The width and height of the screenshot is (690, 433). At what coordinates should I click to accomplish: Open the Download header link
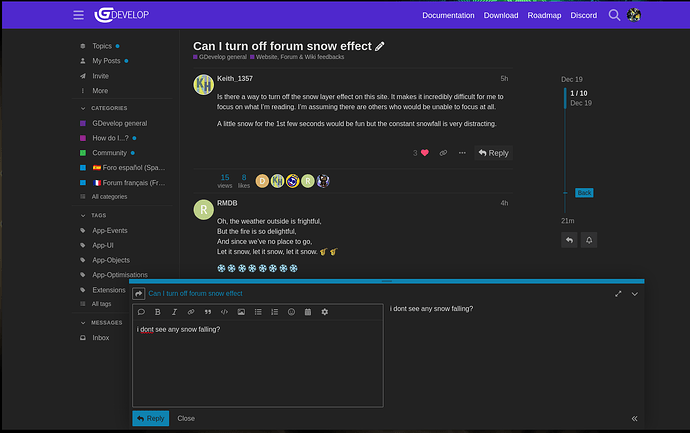[501, 15]
